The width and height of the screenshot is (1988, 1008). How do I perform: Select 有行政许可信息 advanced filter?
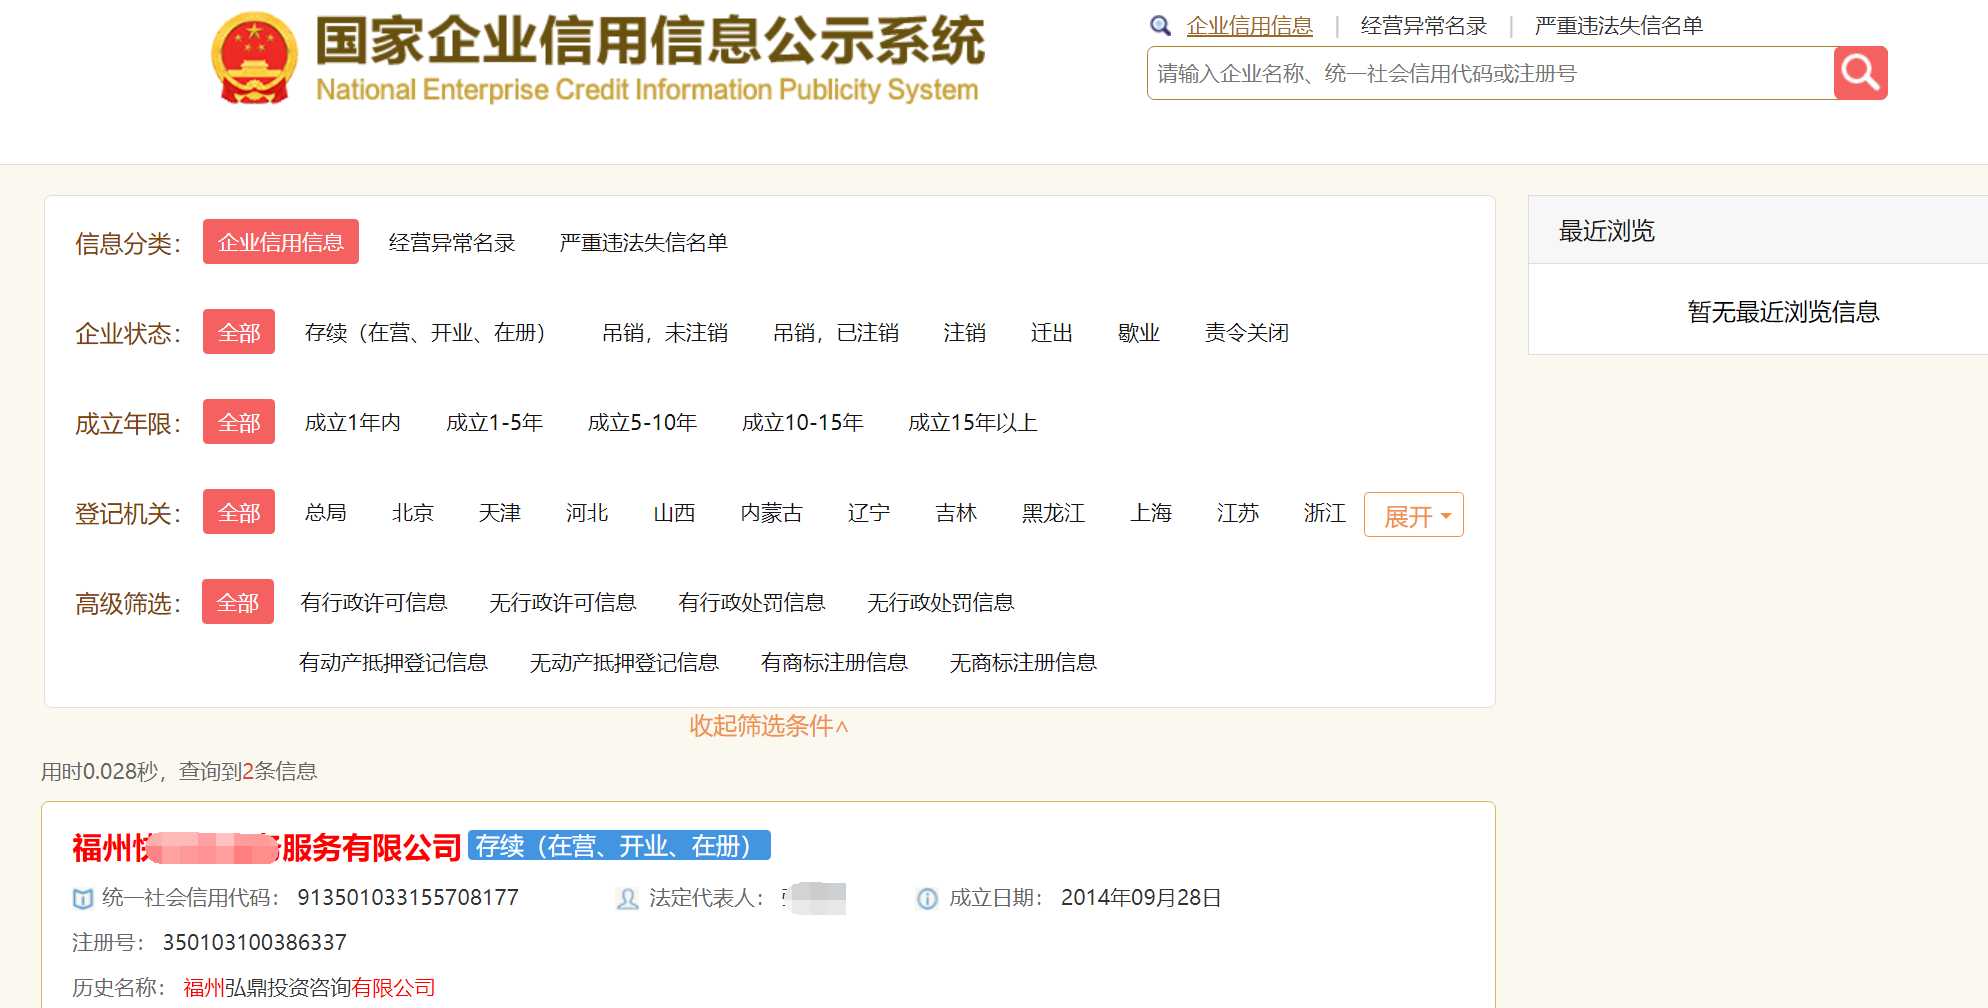point(373,602)
